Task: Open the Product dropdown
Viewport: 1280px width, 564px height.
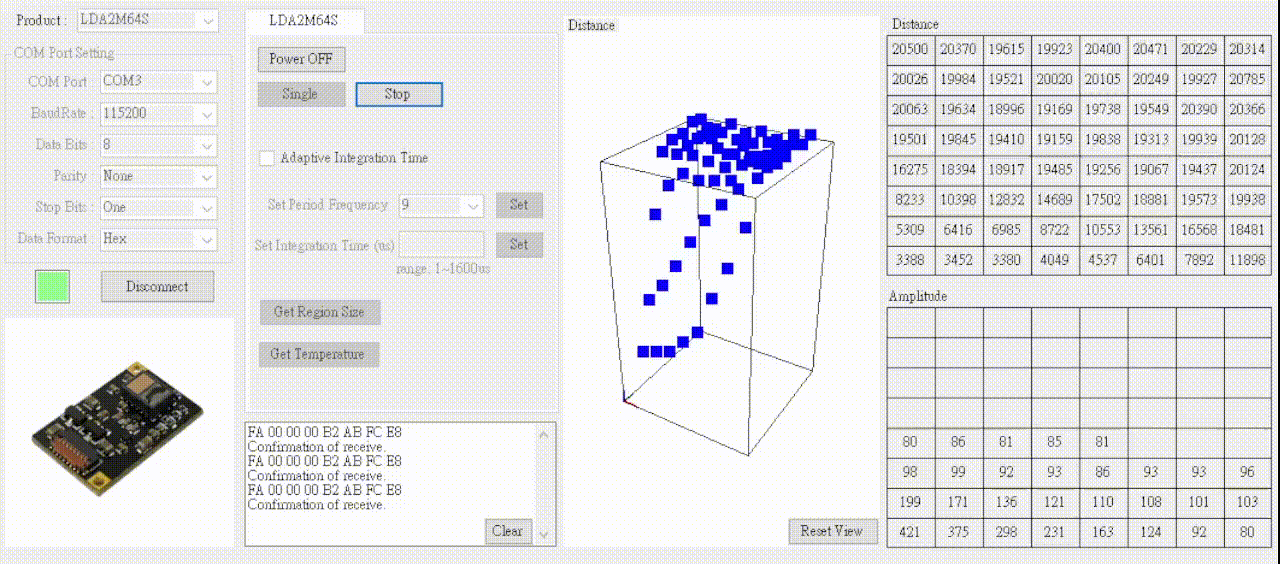Action: click(207, 20)
